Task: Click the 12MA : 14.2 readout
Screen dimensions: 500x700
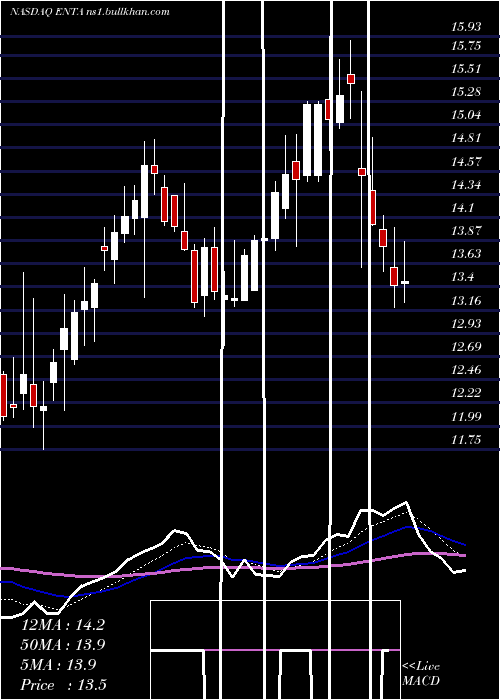Action: (x=63, y=625)
